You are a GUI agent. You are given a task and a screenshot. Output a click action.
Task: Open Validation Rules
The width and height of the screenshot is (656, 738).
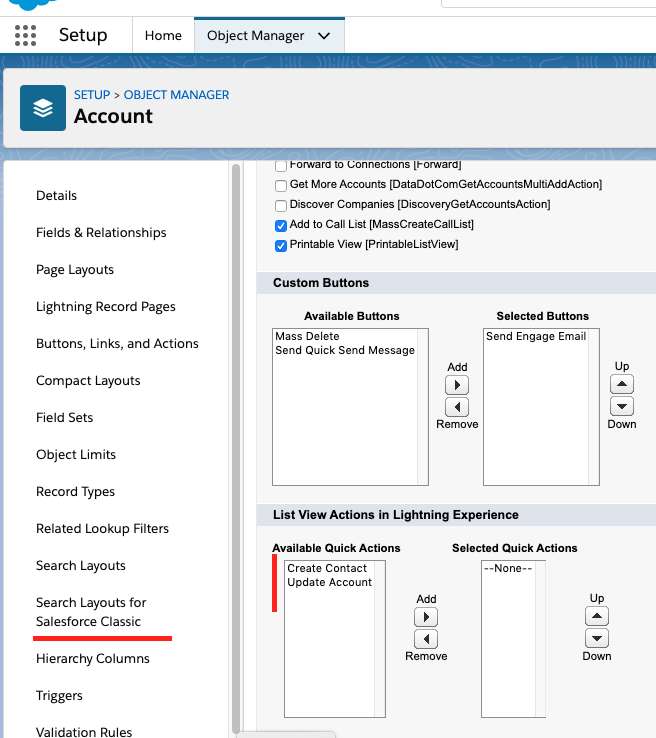coord(84,732)
